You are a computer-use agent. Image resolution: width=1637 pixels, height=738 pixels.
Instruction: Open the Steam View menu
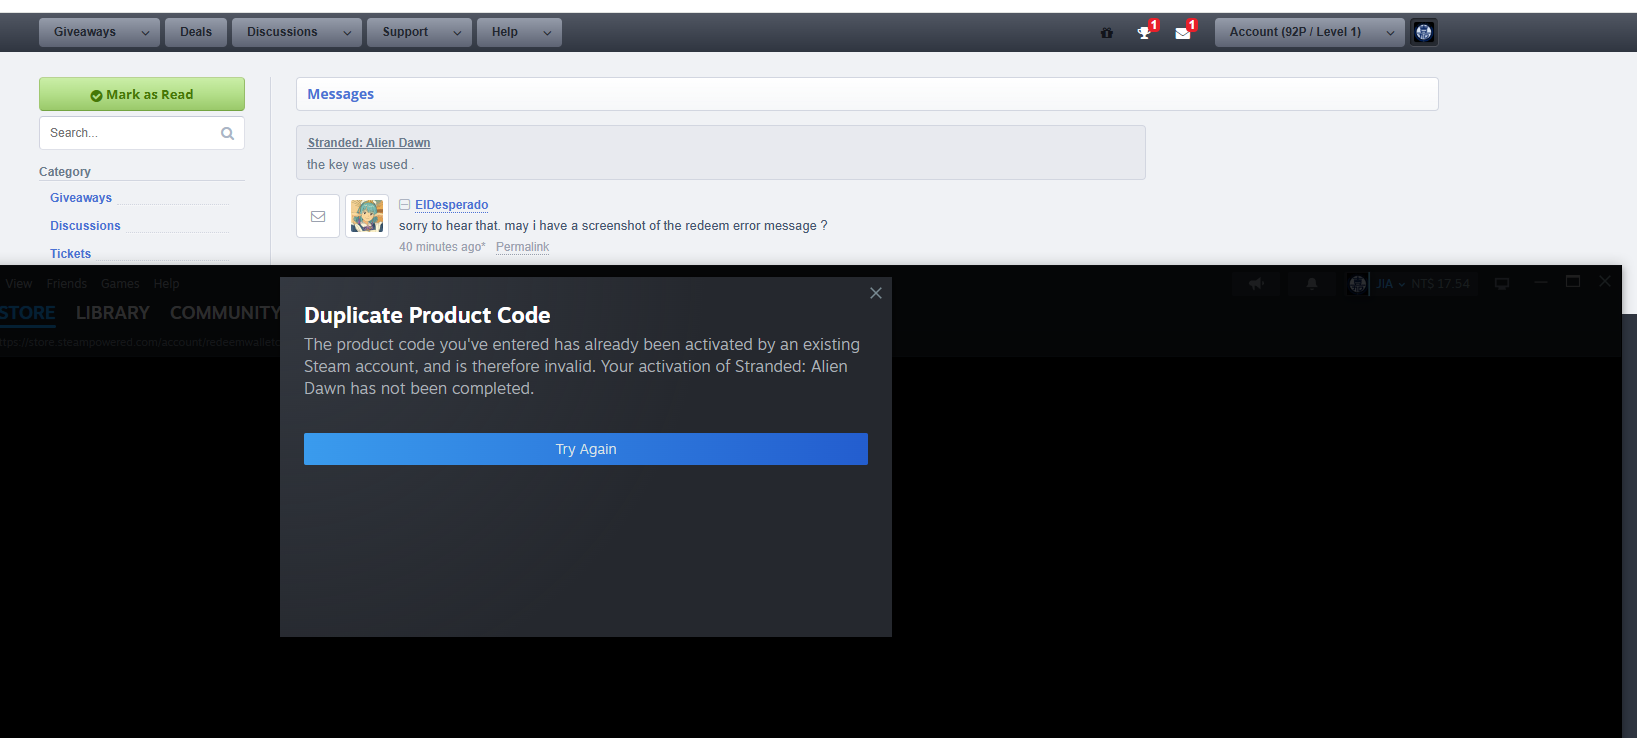point(19,284)
